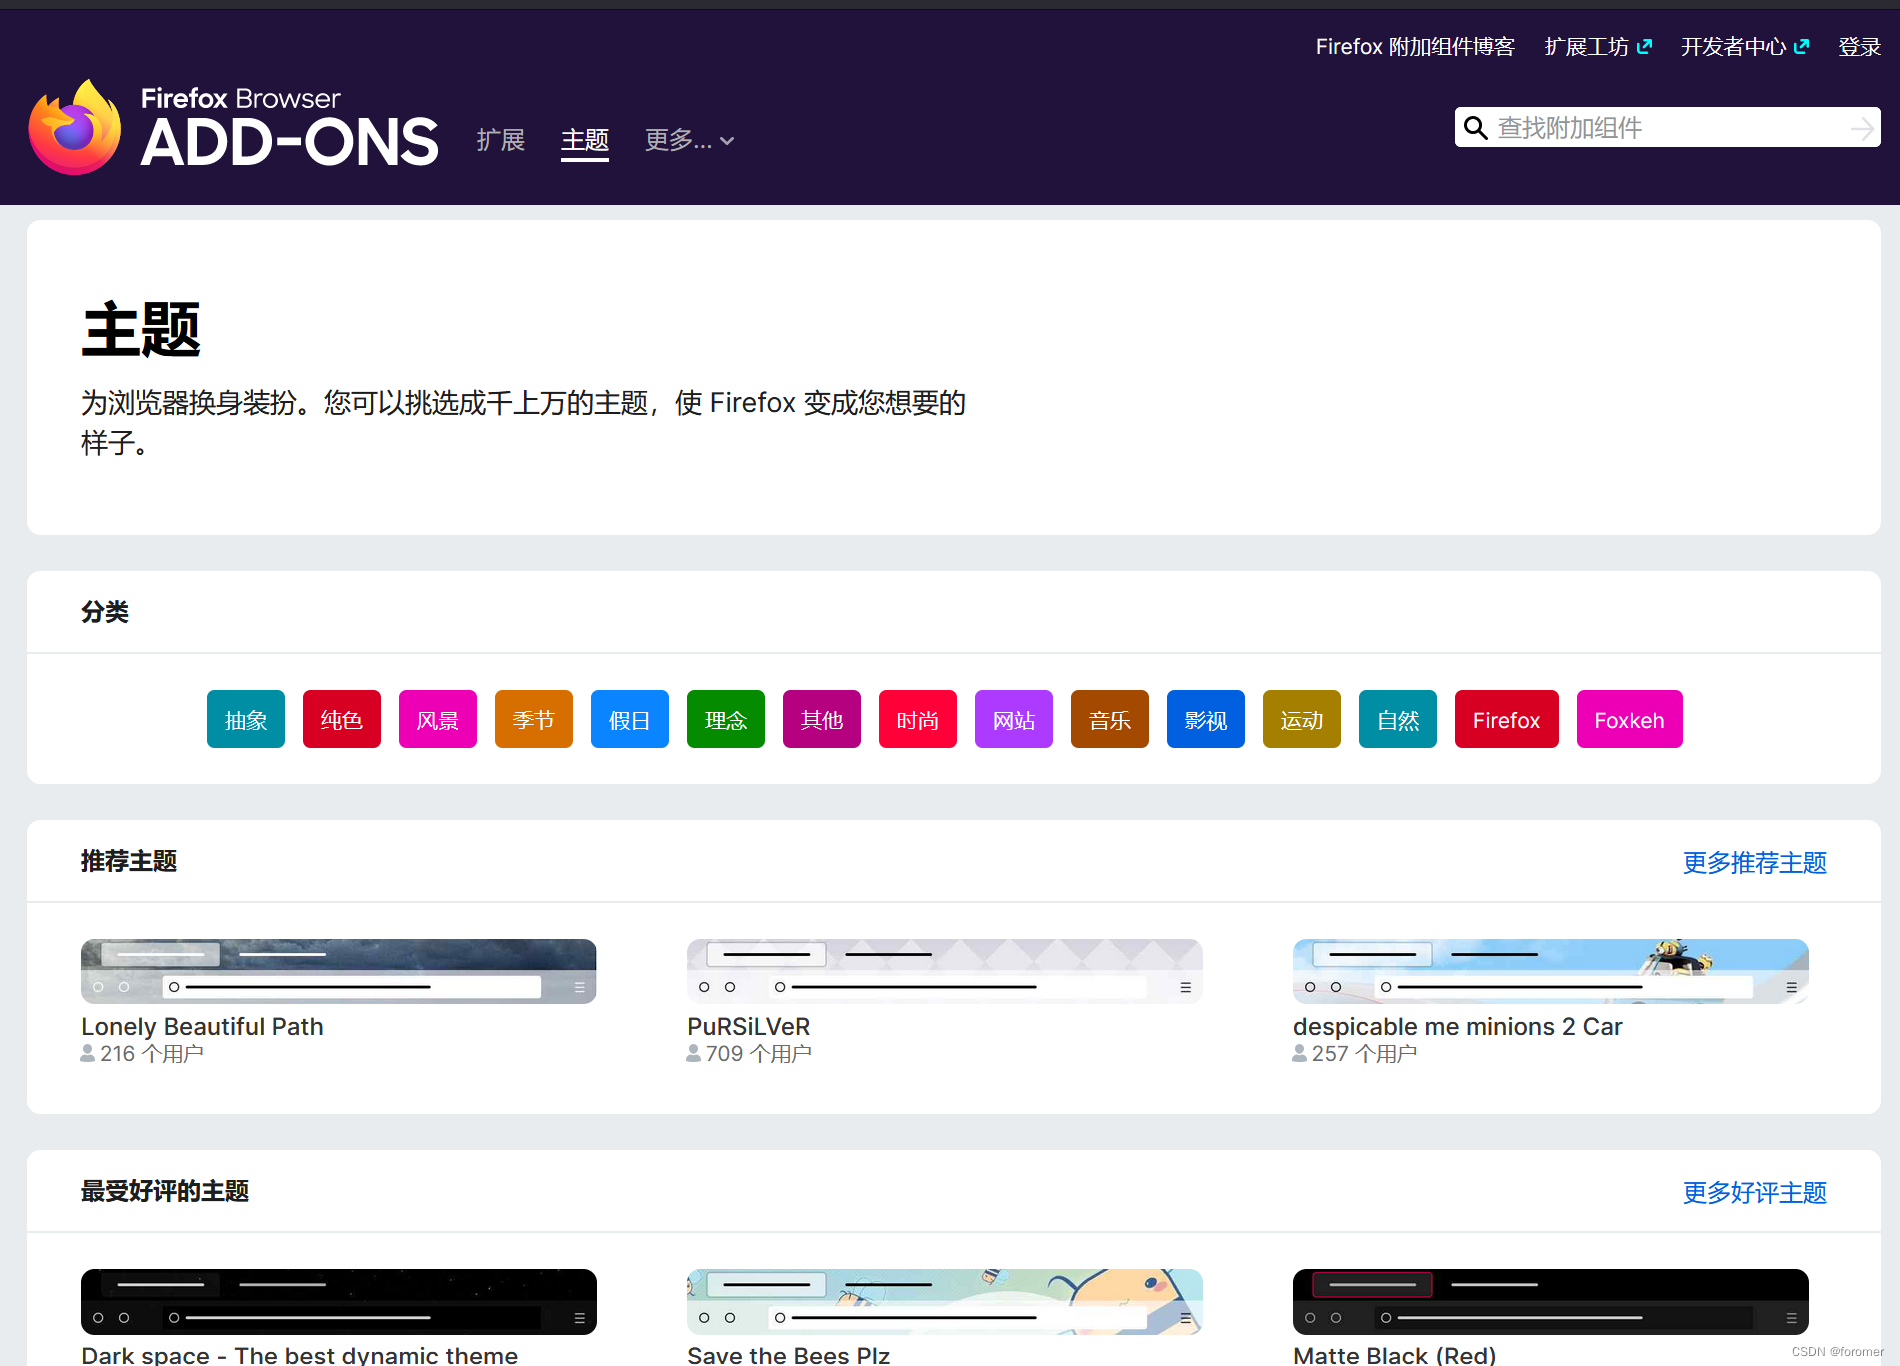Open the 扩展工坊 external link icon
This screenshot has height=1366, width=1900.
click(x=1644, y=46)
